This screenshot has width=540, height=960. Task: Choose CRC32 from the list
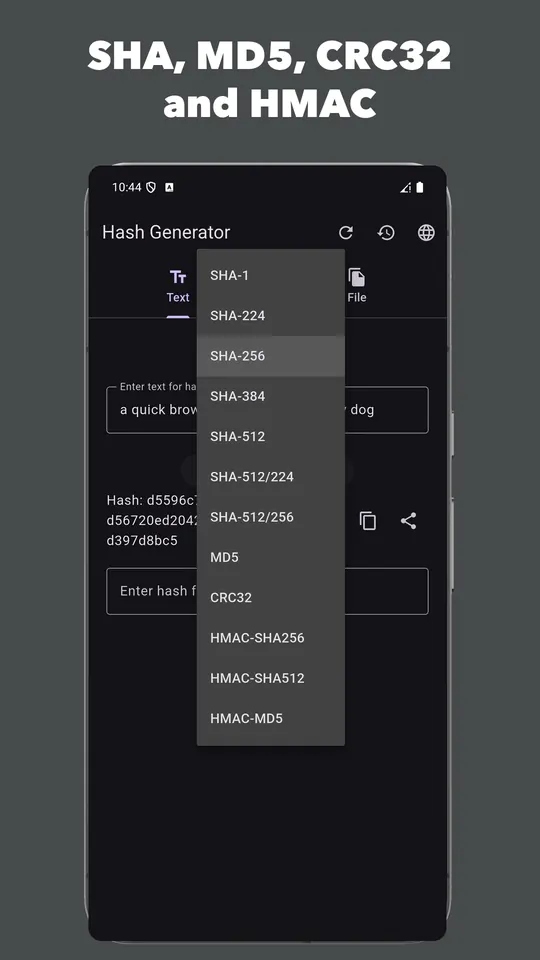click(271, 598)
